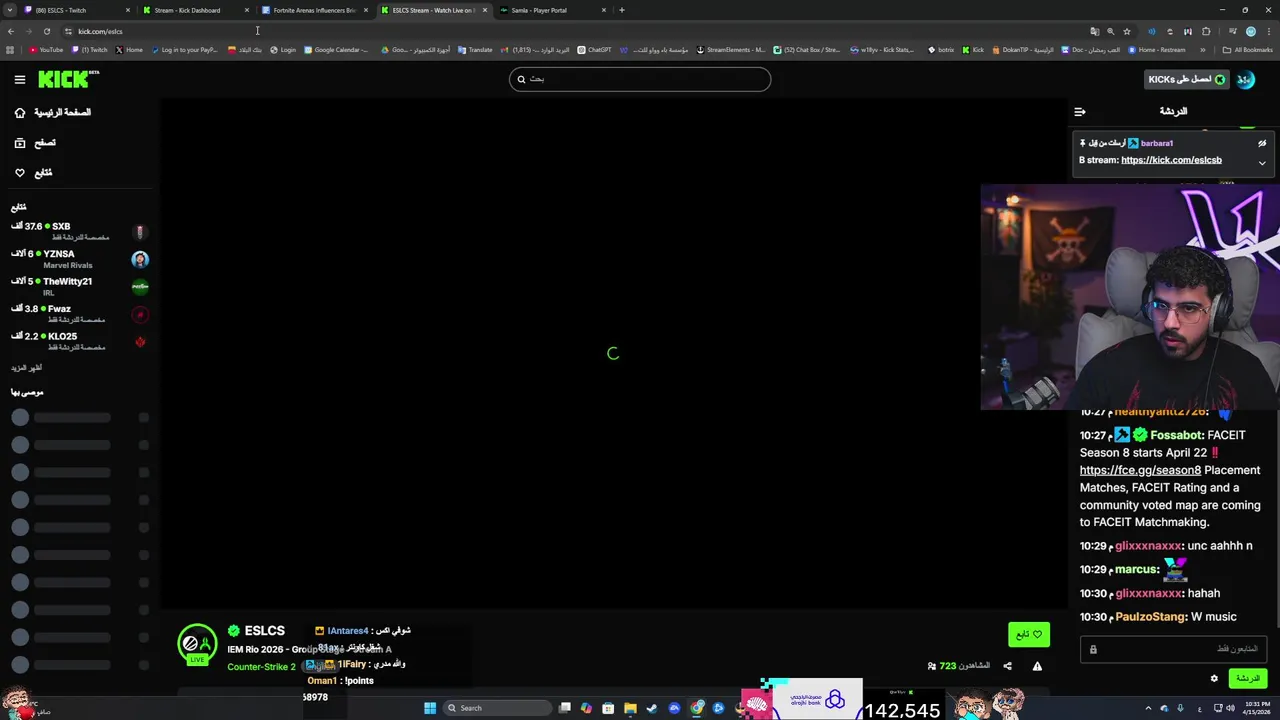Open the StreamElements bookmark
The width and height of the screenshot is (1280, 720).
point(730,50)
